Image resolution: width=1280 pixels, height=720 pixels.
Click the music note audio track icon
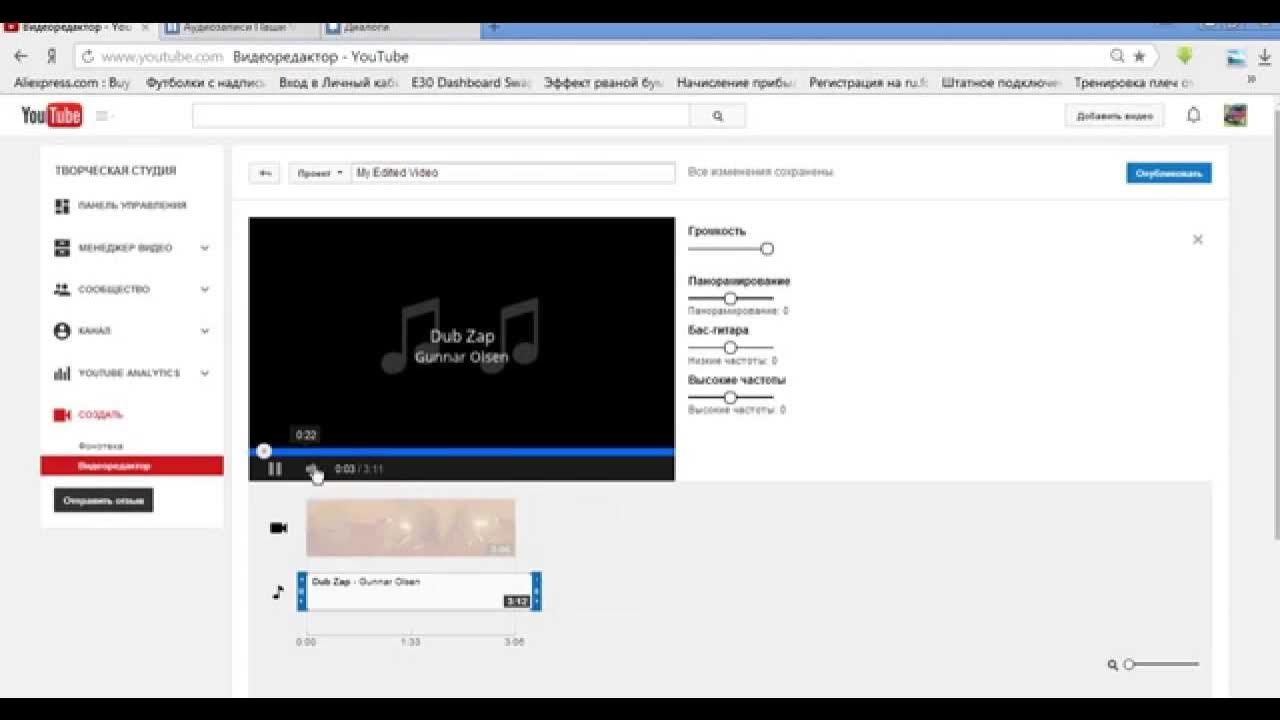278,592
